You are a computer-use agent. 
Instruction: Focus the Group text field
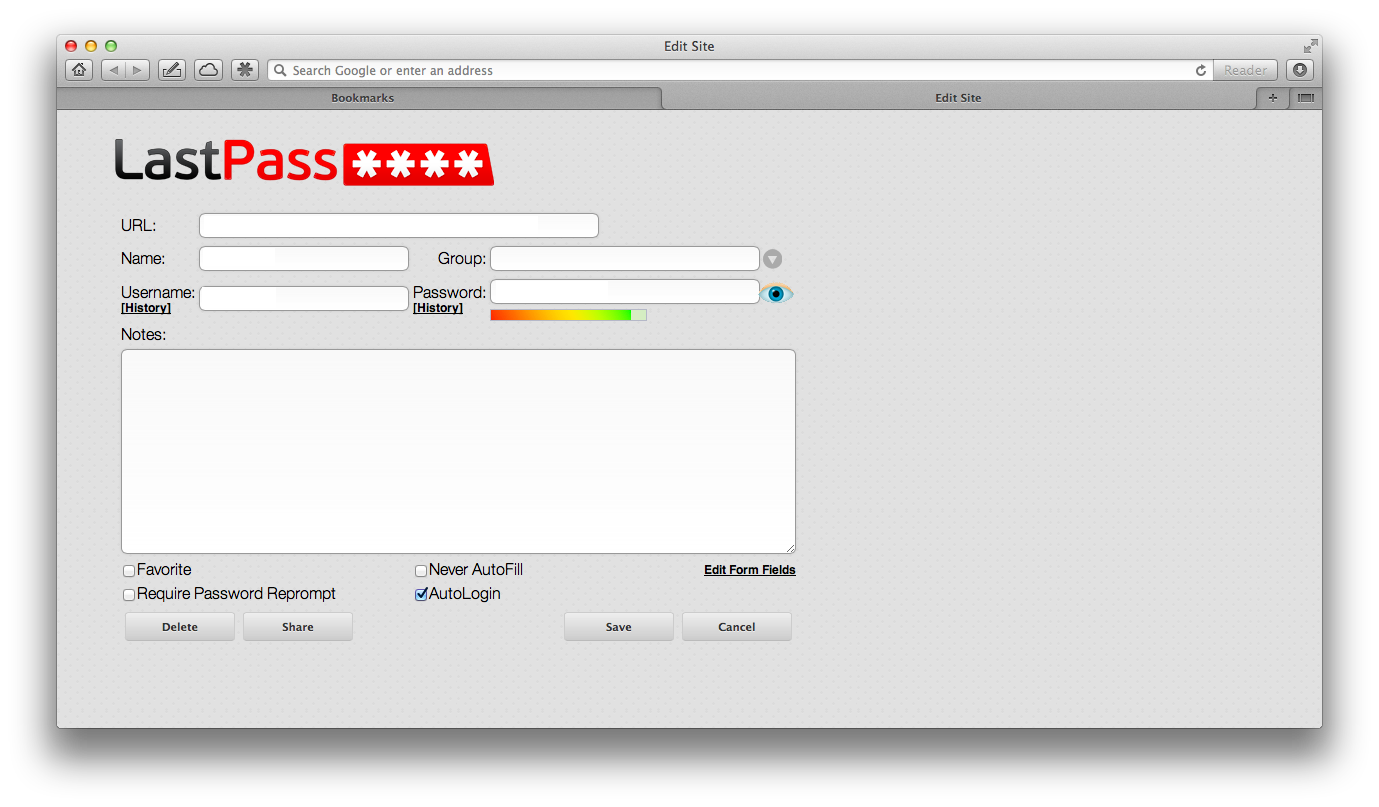[x=625, y=259]
